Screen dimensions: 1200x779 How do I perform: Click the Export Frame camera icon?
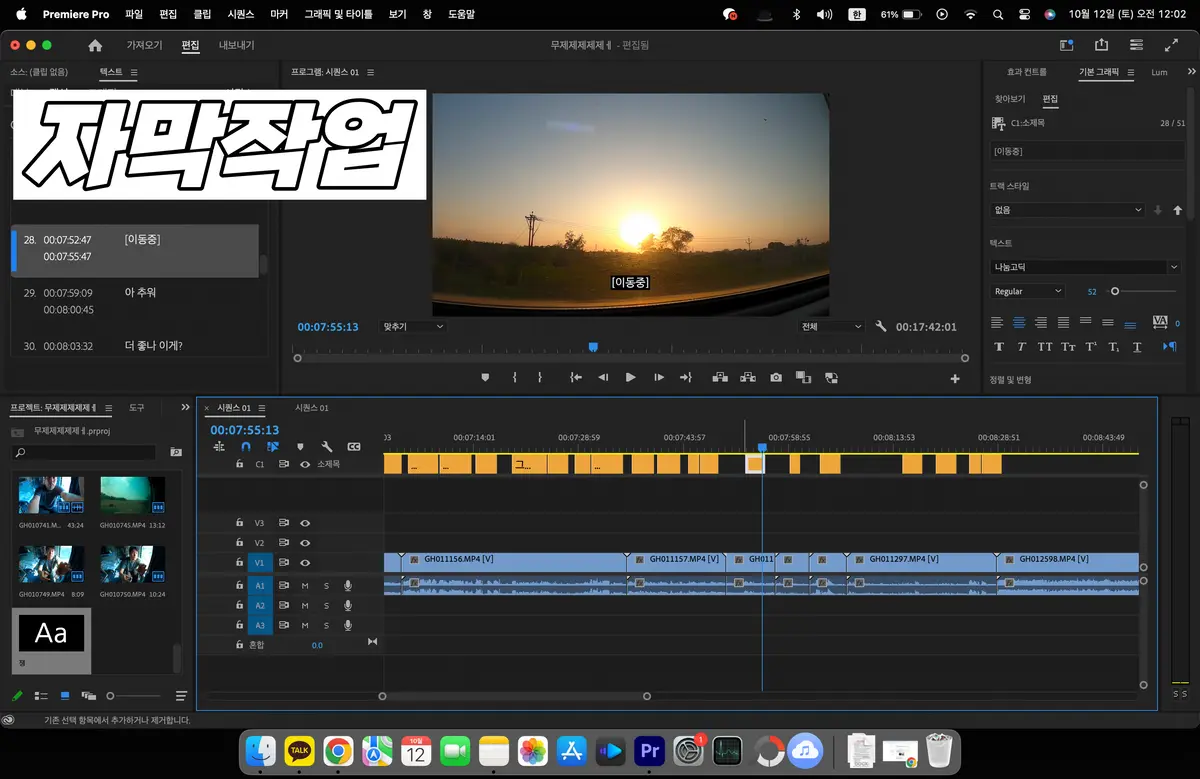(776, 377)
